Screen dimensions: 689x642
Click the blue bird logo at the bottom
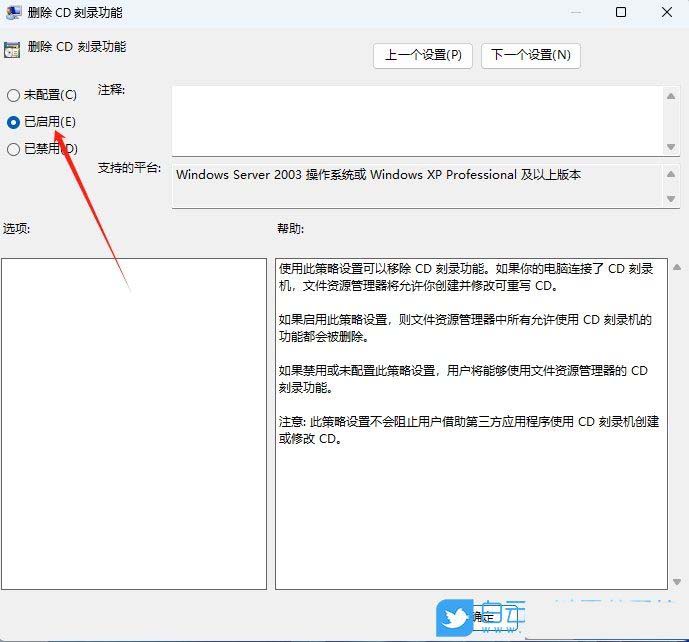(456, 618)
